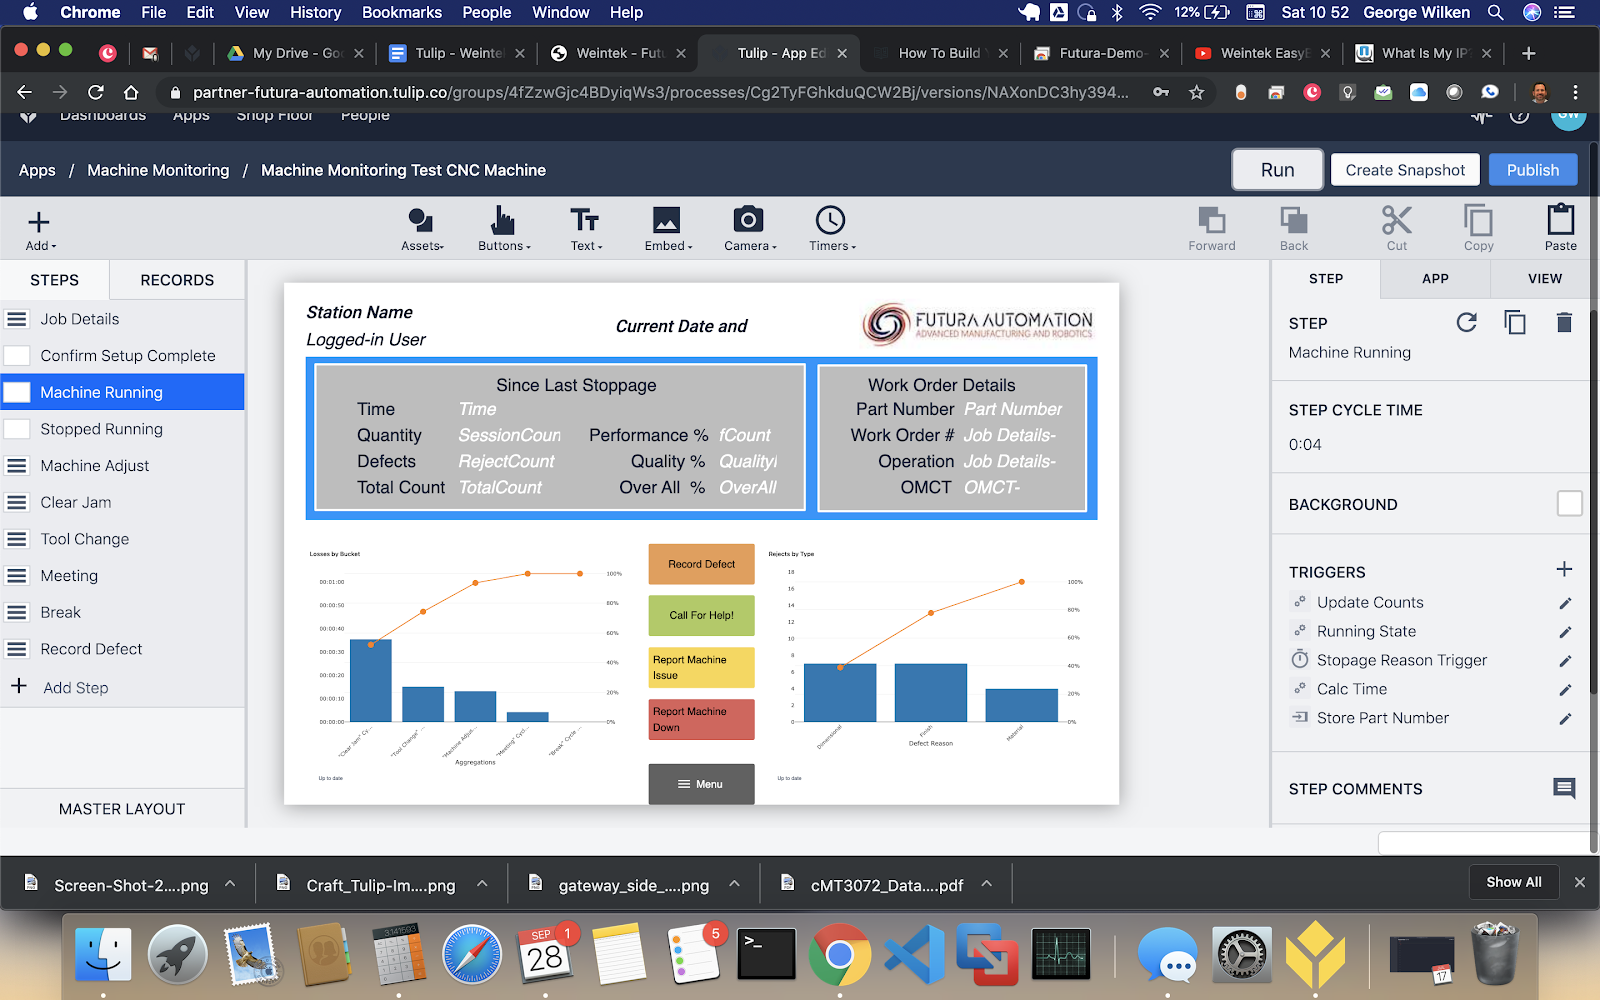The width and height of the screenshot is (1600, 1000).
Task: Paste using the Paste icon
Action: tap(1559, 222)
